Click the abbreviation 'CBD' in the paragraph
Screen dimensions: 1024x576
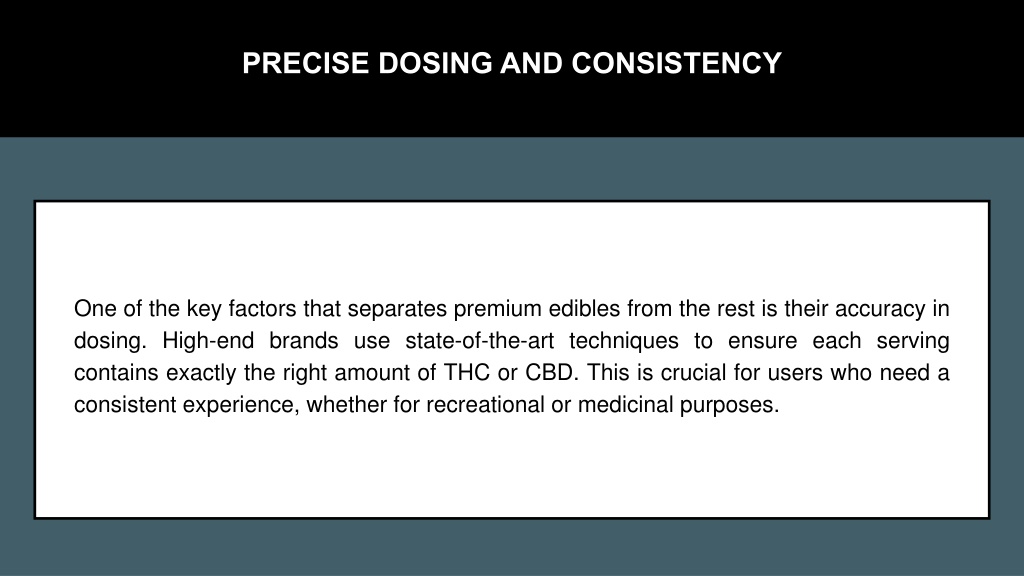tap(549, 373)
